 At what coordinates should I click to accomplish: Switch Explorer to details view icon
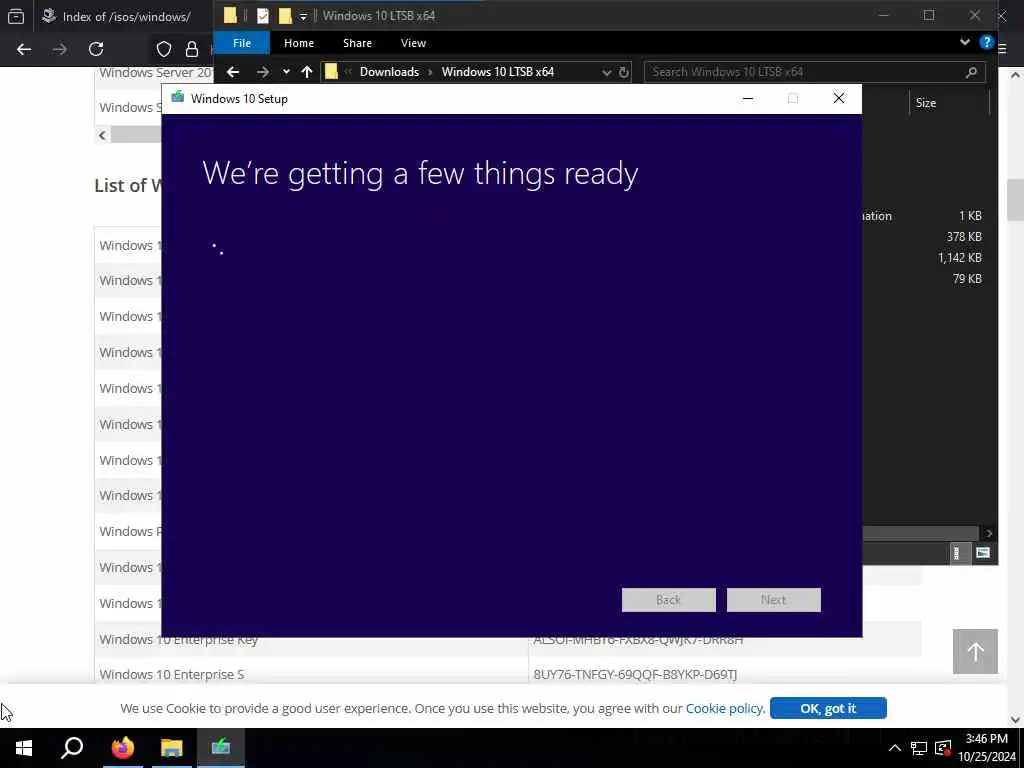coord(957,553)
